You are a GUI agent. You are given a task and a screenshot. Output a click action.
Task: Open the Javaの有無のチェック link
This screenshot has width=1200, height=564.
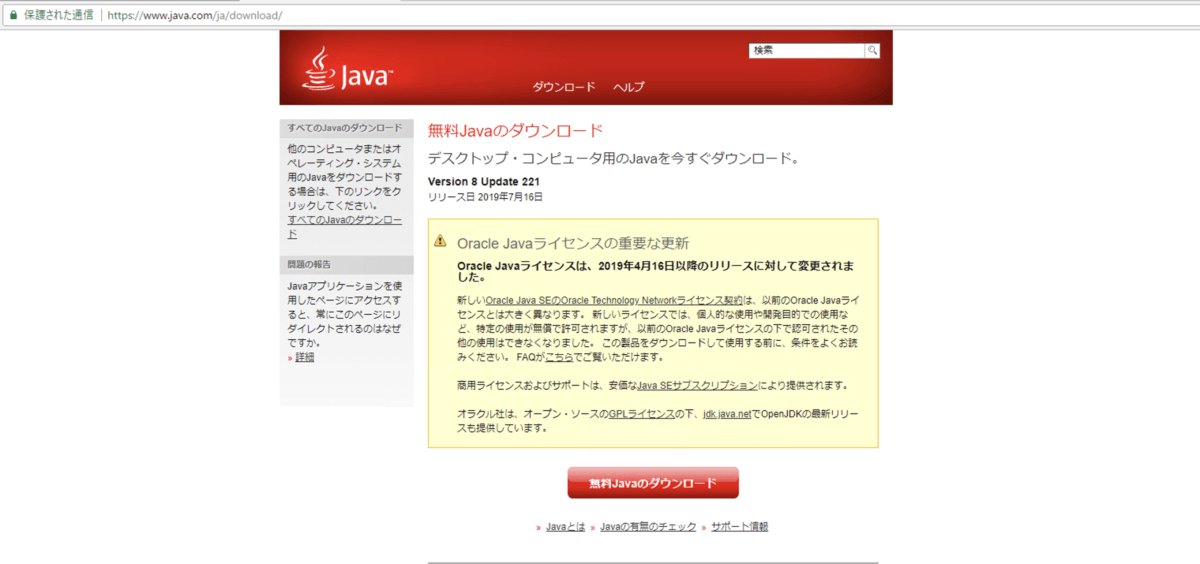pyautogui.click(x=648, y=526)
